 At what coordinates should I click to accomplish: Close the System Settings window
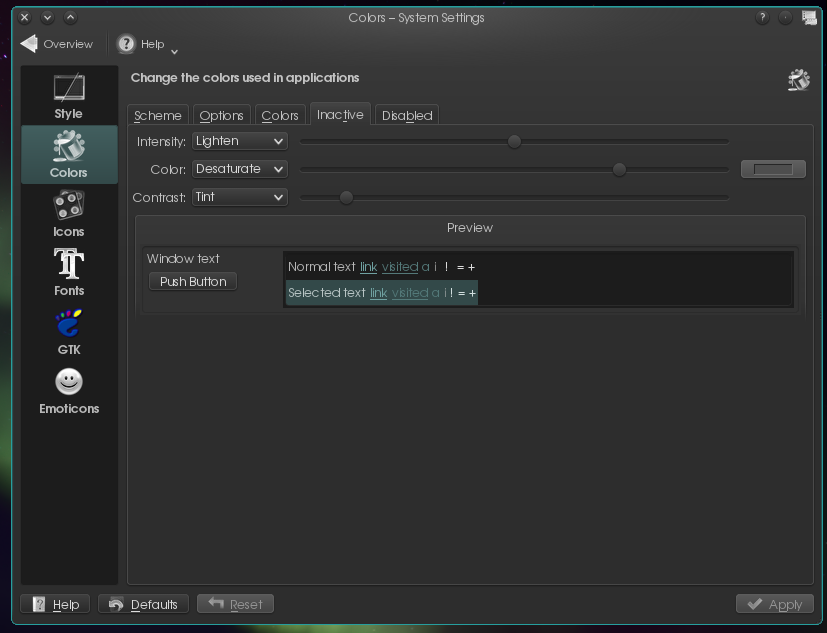click(24, 17)
